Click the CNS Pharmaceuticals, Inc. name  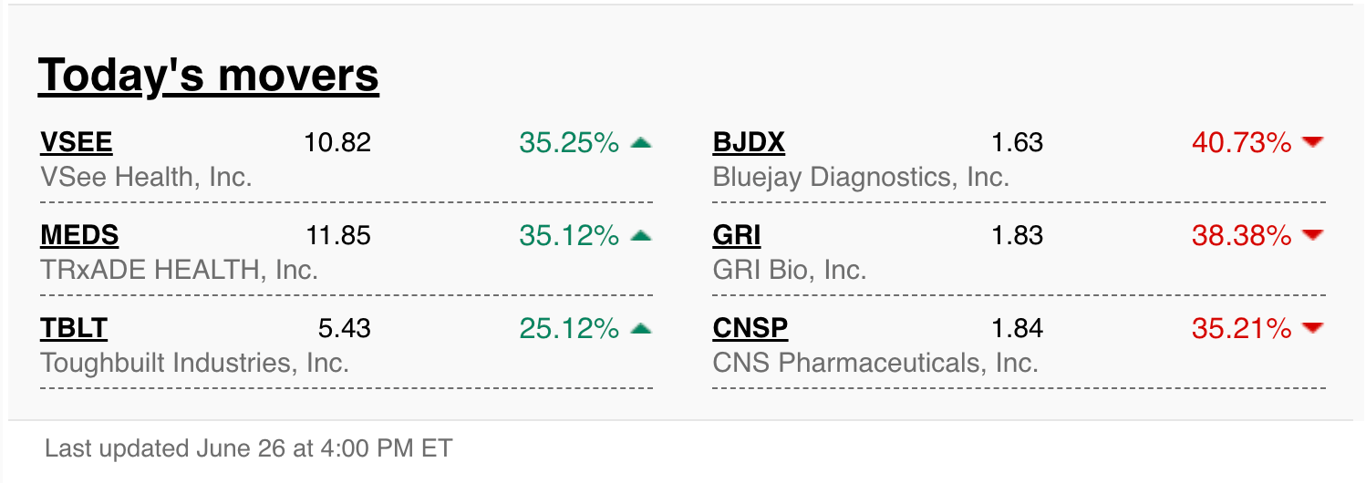tap(876, 362)
